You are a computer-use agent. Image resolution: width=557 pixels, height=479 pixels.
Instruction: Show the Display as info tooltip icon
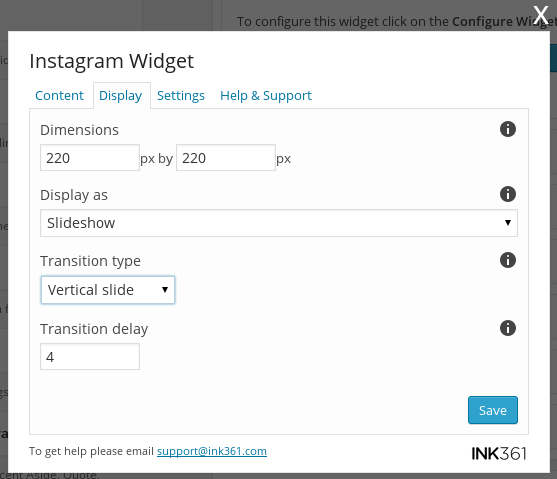tap(508, 194)
